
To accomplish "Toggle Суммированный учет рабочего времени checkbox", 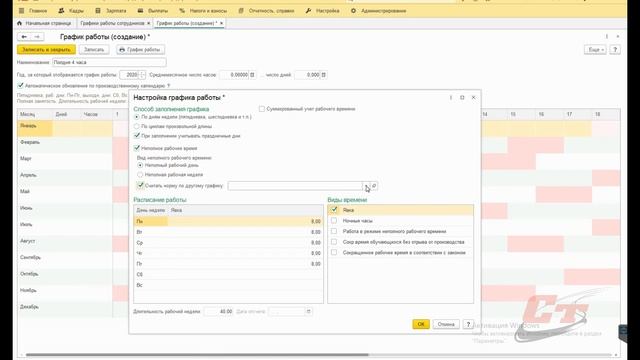I will 262,109.
